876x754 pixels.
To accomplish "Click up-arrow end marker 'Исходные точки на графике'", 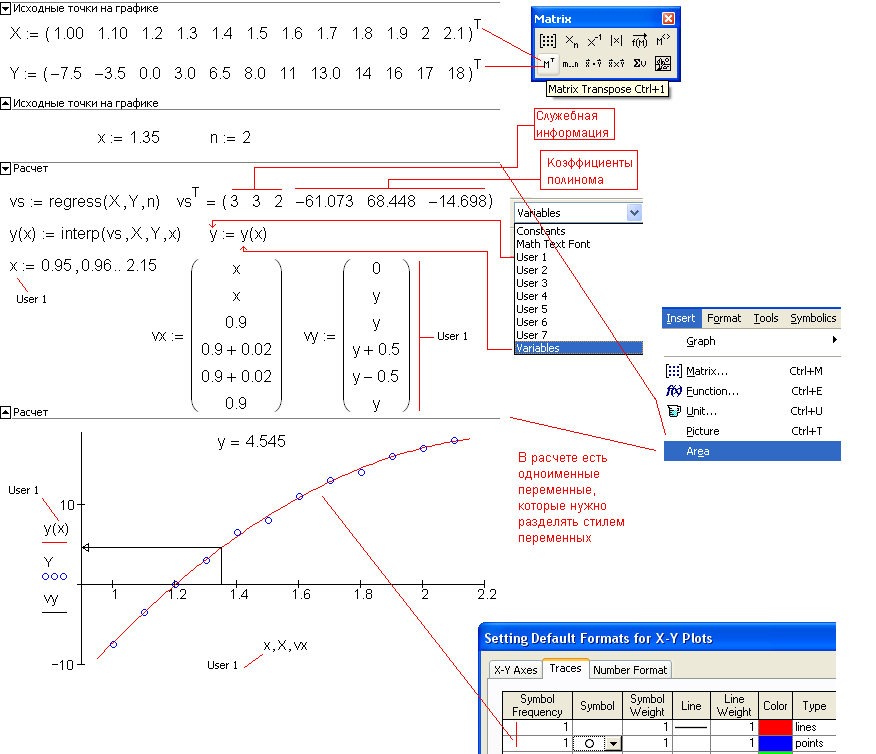I will (x=6, y=103).
